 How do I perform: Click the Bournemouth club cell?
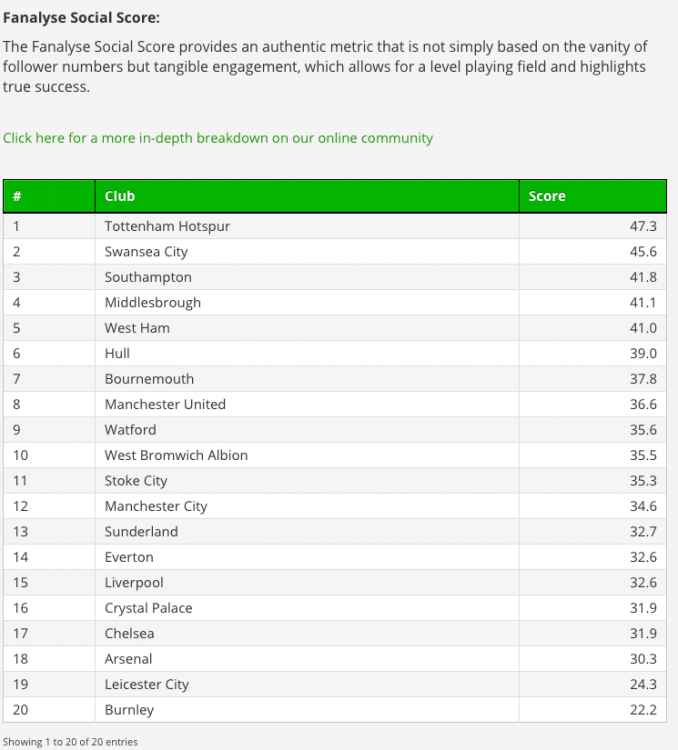pyautogui.click(x=307, y=379)
